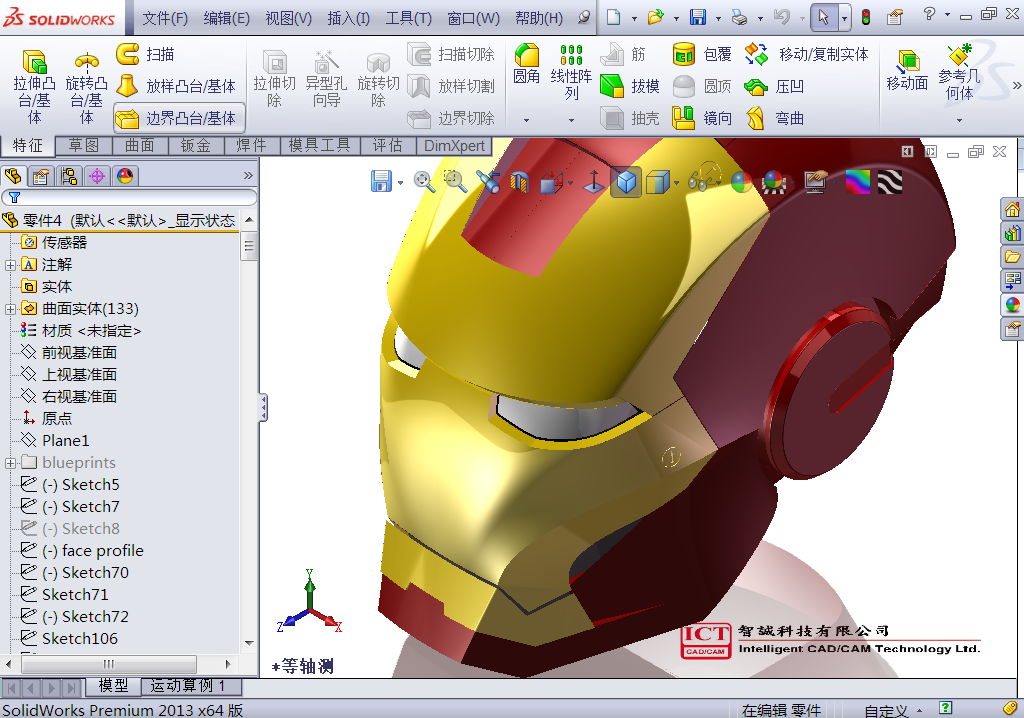This screenshot has width=1024, height=718.
Task: Open the View Settings monitor icon
Action: [x=816, y=182]
